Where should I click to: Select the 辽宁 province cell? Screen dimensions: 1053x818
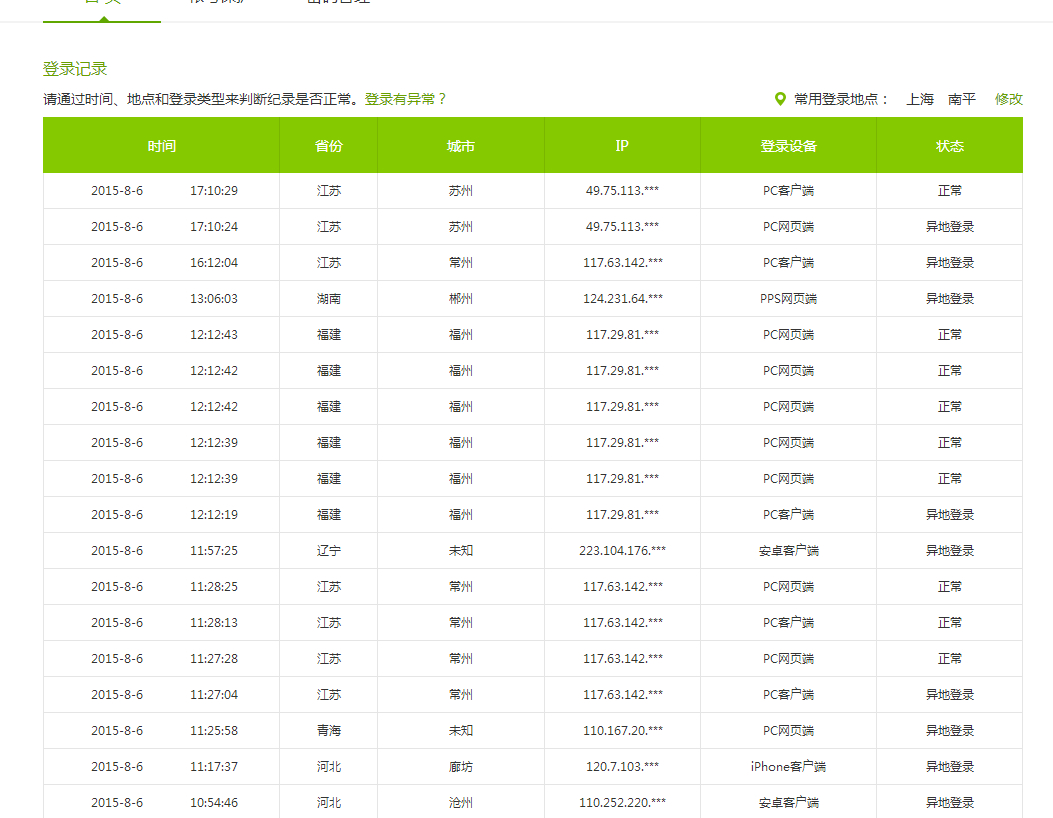(x=328, y=551)
